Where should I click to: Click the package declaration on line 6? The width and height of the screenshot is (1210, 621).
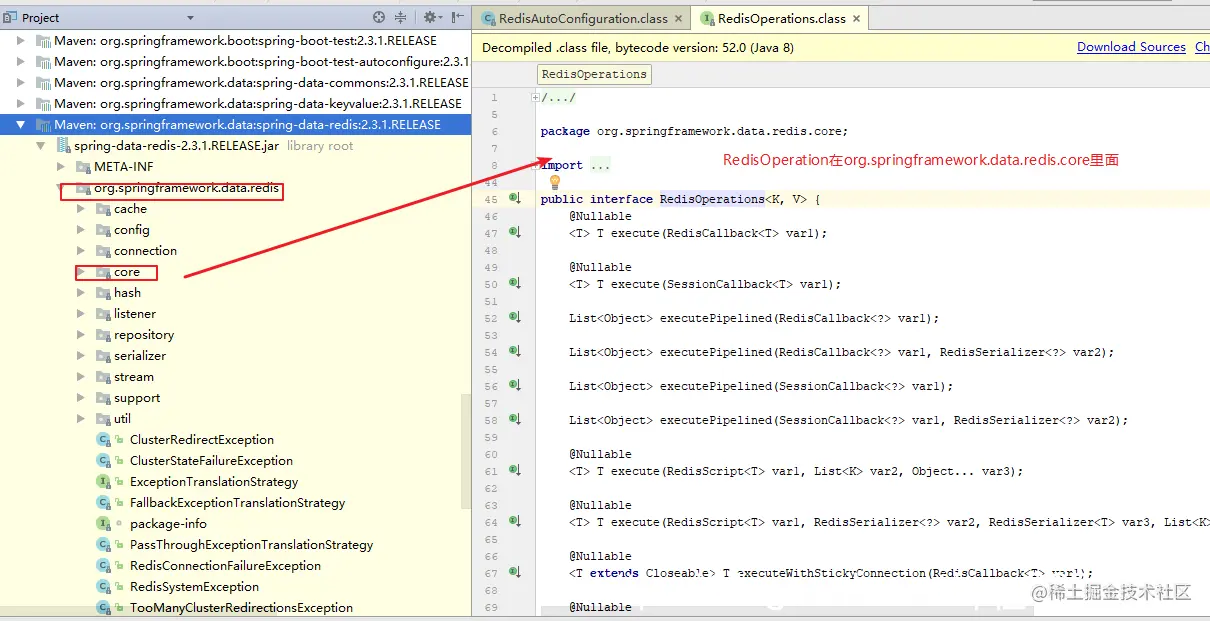[694, 131]
